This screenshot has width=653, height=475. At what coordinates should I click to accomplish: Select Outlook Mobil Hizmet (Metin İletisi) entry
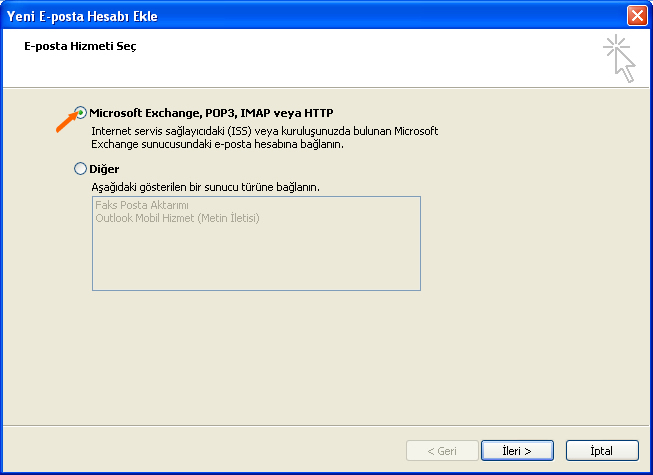177,218
